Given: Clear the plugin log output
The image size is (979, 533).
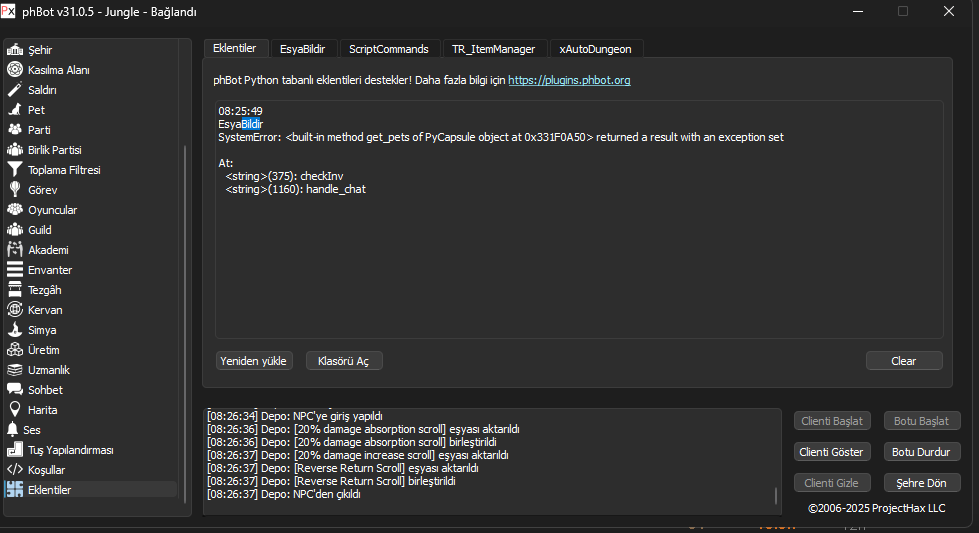Looking at the screenshot, I should click(x=903, y=361).
